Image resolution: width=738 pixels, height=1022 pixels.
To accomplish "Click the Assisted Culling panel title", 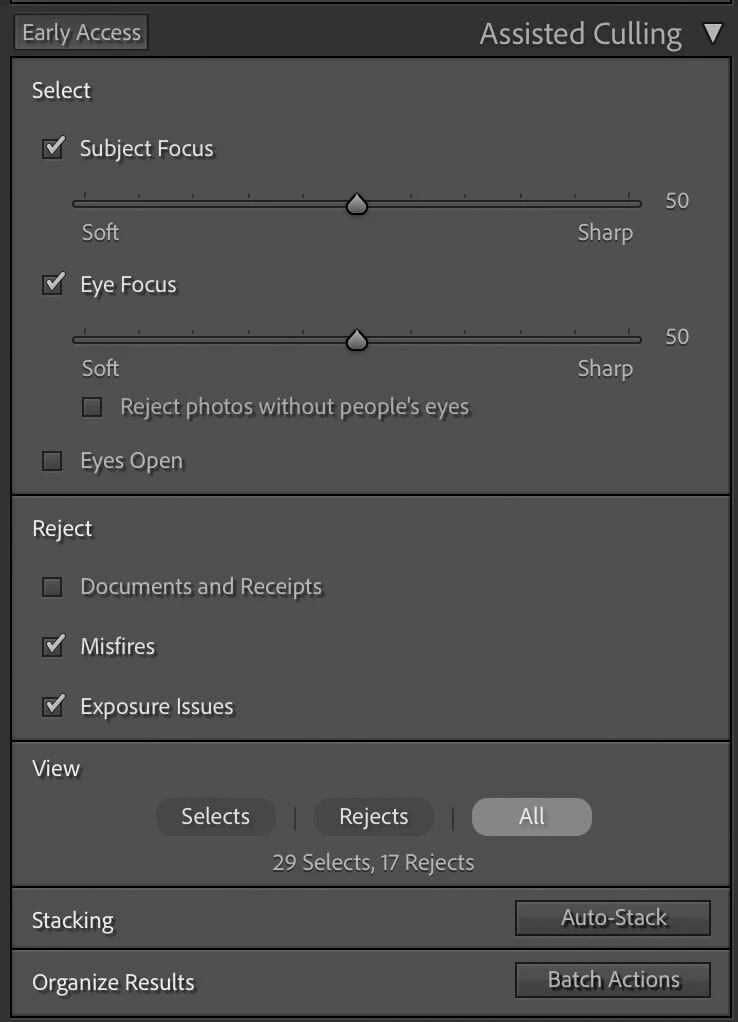I will tap(580, 34).
